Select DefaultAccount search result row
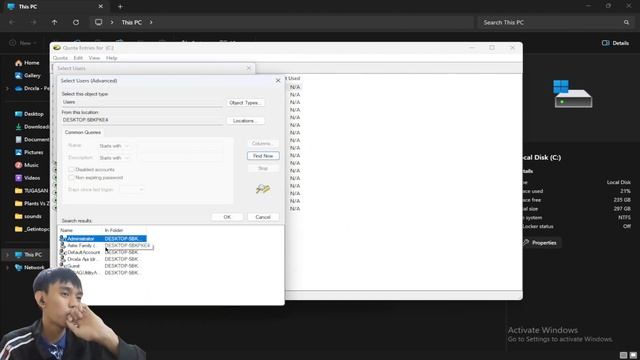The height and width of the screenshot is (360, 640). click(x=103, y=252)
